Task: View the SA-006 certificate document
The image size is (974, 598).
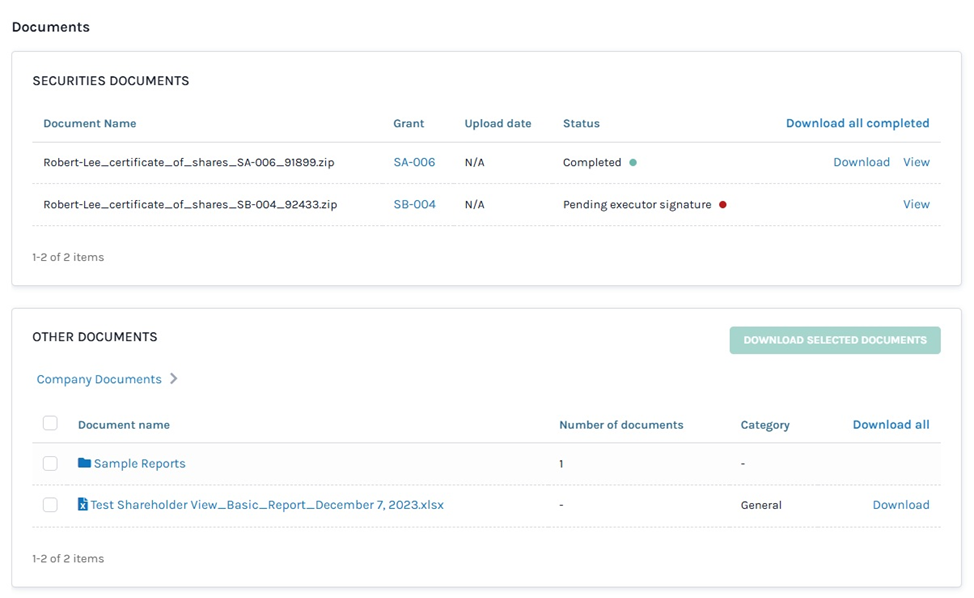Action: (916, 162)
